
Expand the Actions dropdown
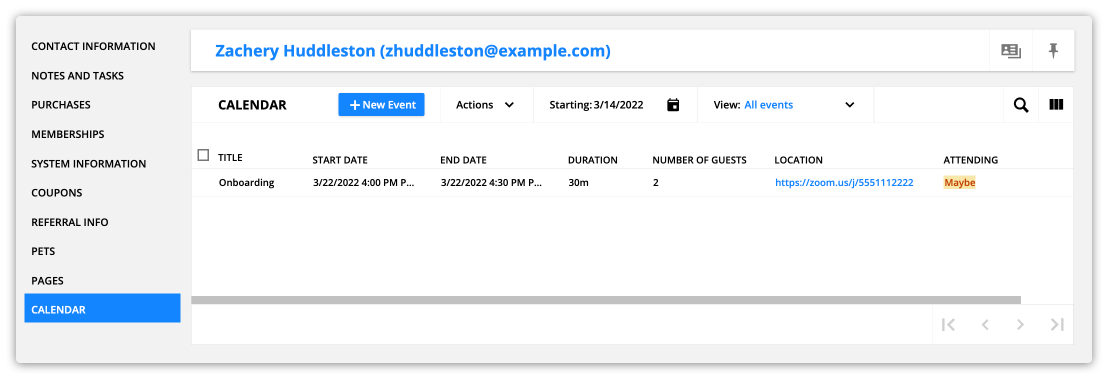point(485,105)
